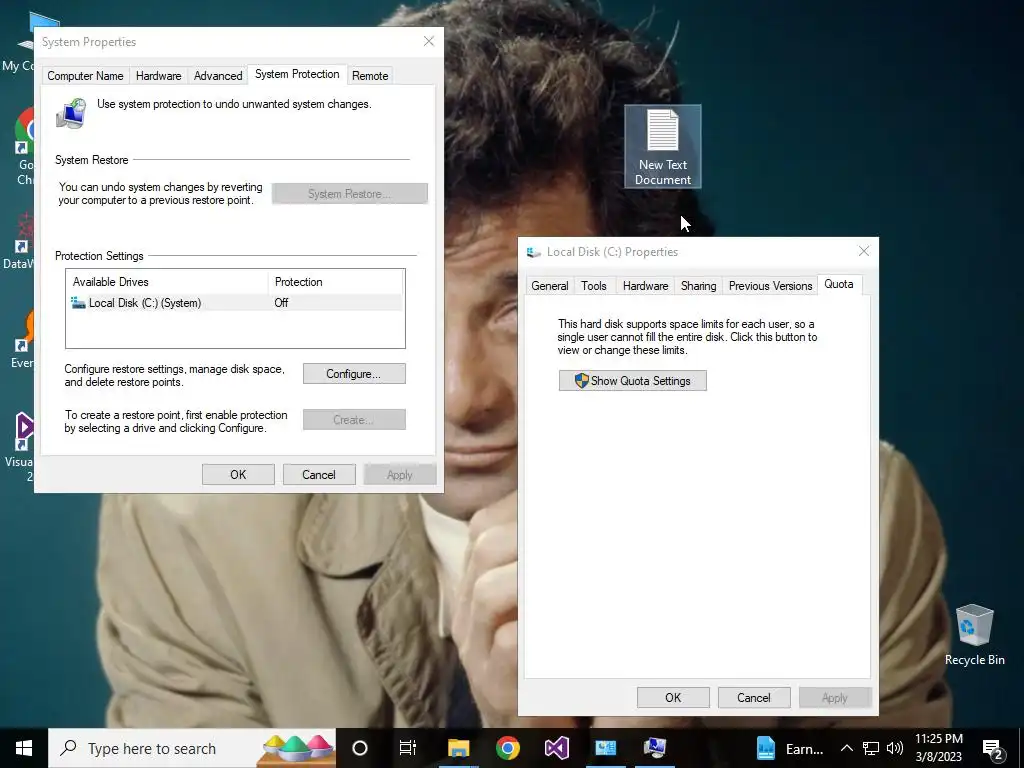Open Hardware tab in Local Disk Properties

[x=645, y=286]
